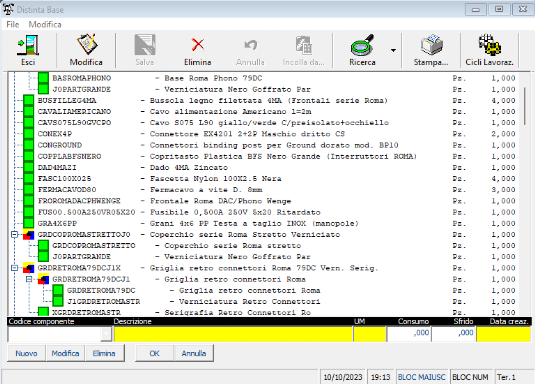Click BLOC MAIUSC status bar indicator

pos(422,377)
